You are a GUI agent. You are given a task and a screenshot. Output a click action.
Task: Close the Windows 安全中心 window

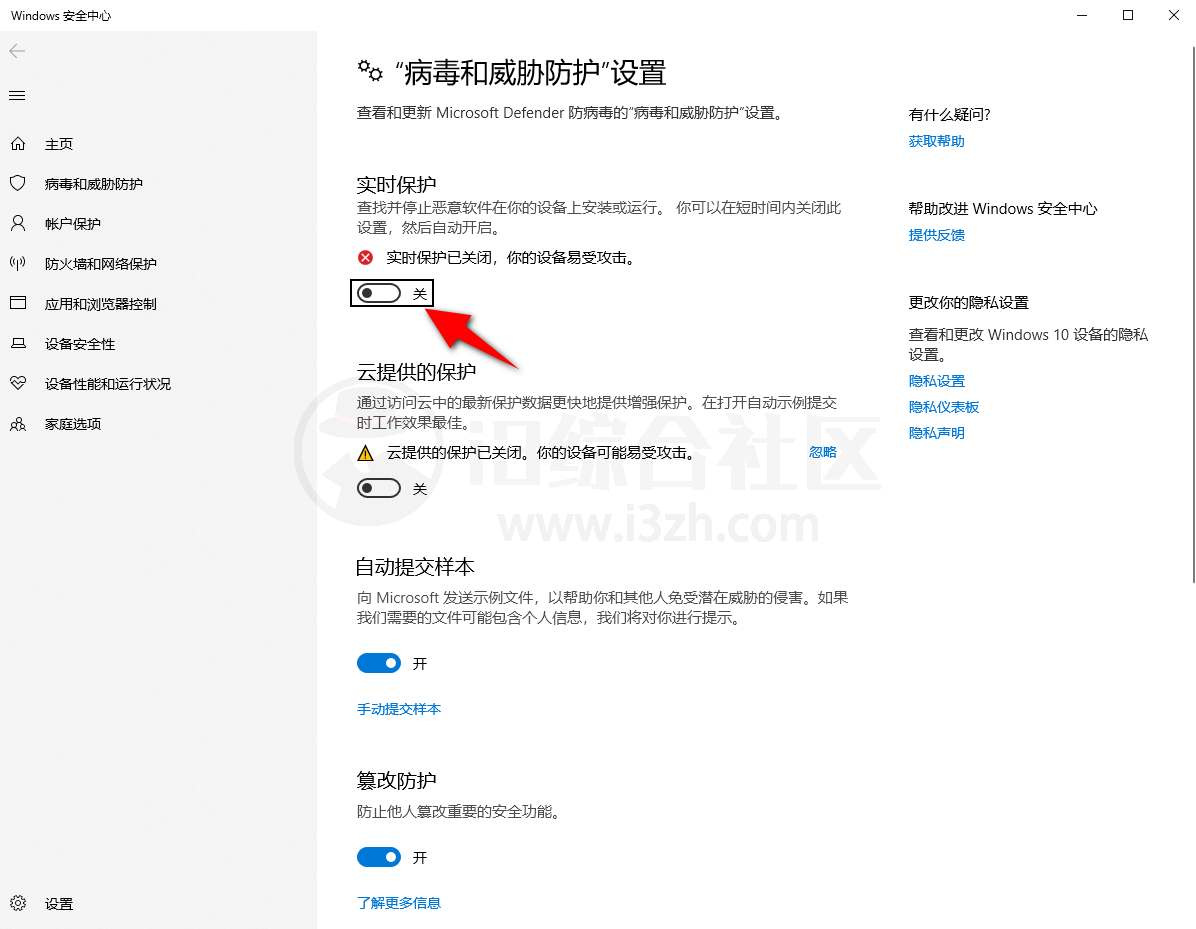click(x=1173, y=15)
